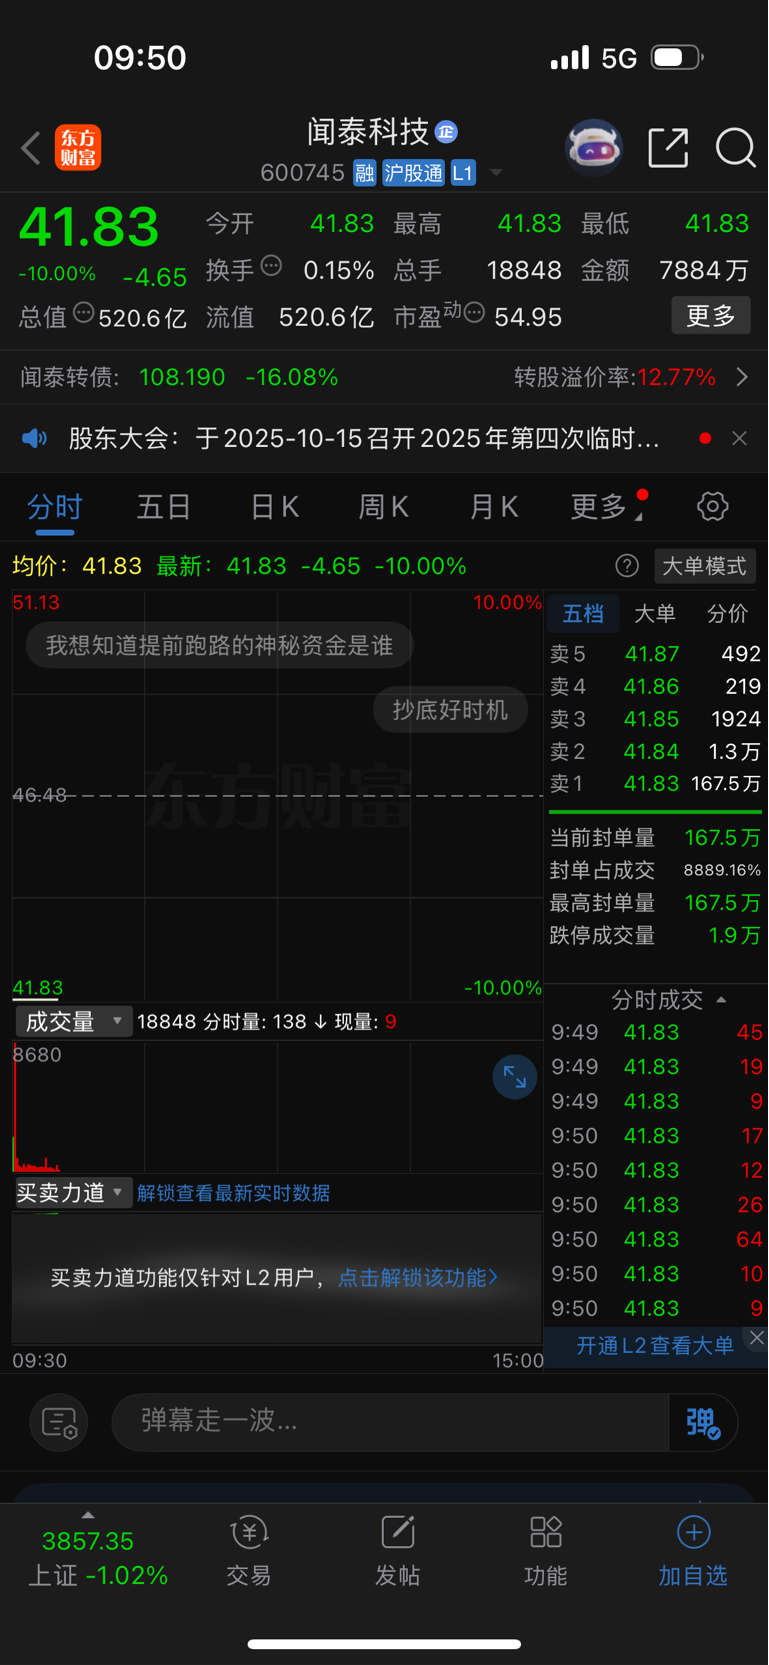Tap 开通L2查看大单 banner
769x1665 pixels.
655,1345
